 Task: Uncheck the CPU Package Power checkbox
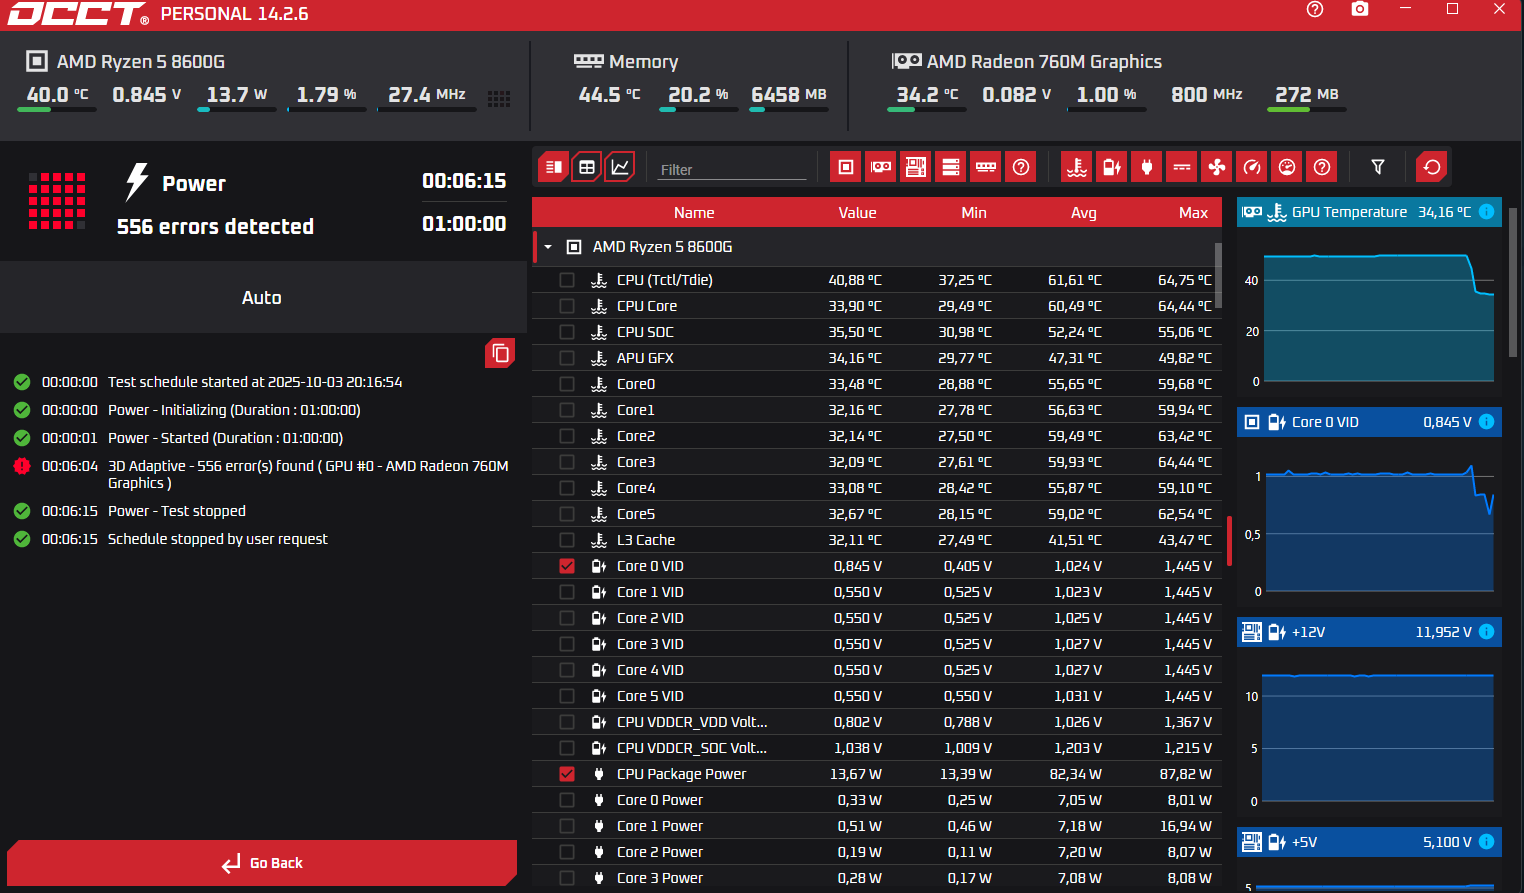pos(567,774)
